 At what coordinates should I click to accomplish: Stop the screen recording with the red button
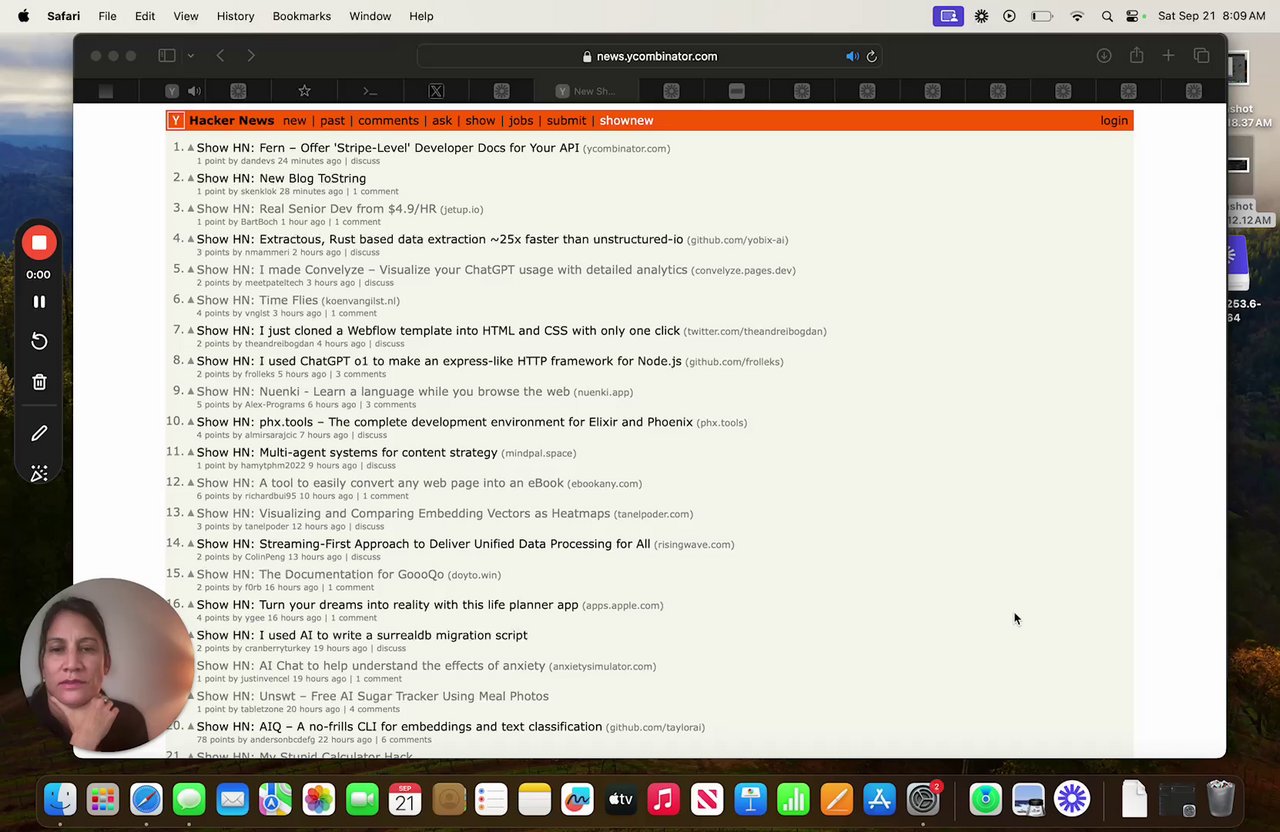[x=39, y=243]
